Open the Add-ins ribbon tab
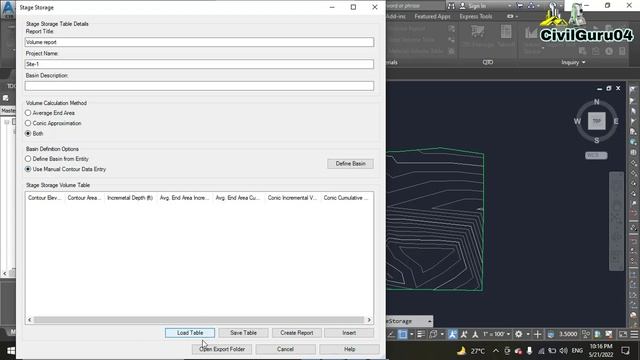The image size is (640, 360). (x=396, y=17)
